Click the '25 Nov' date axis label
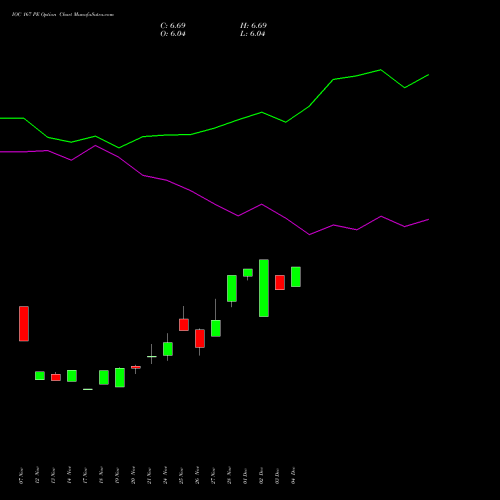 (181, 476)
